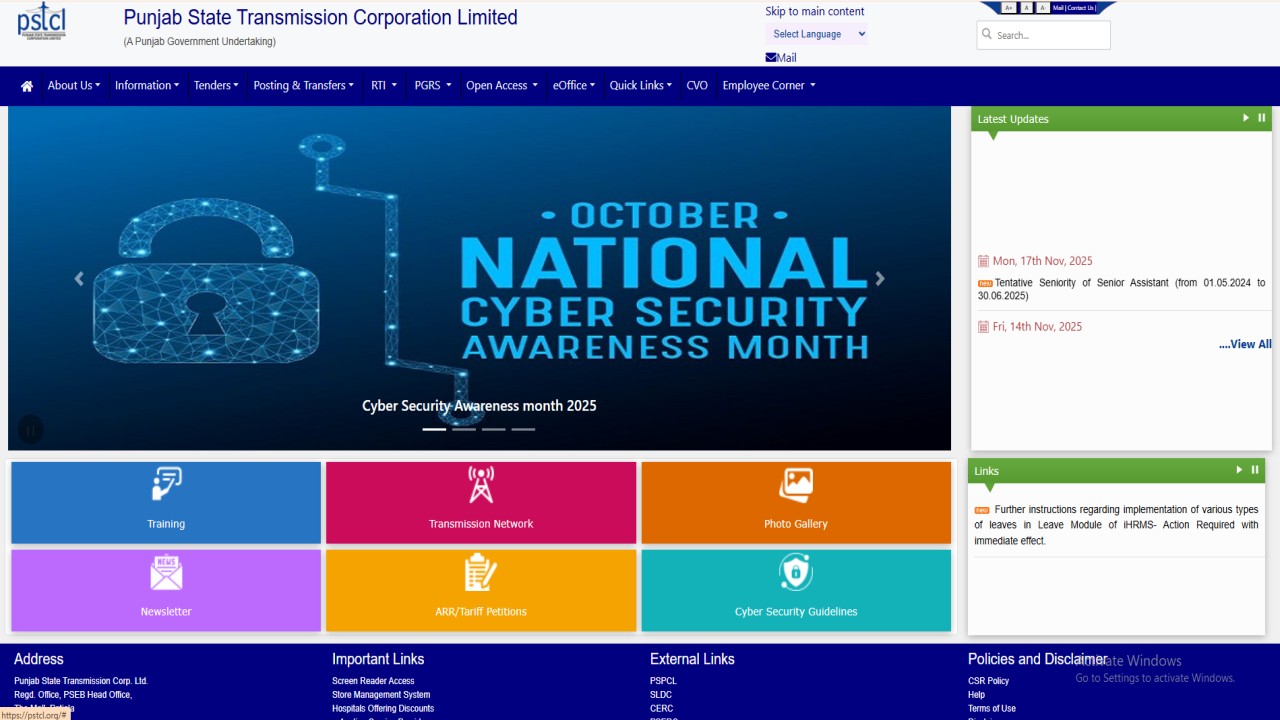The image size is (1280, 720).
Task: Open the Transmission Network tower icon
Action: click(x=481, y=485)
